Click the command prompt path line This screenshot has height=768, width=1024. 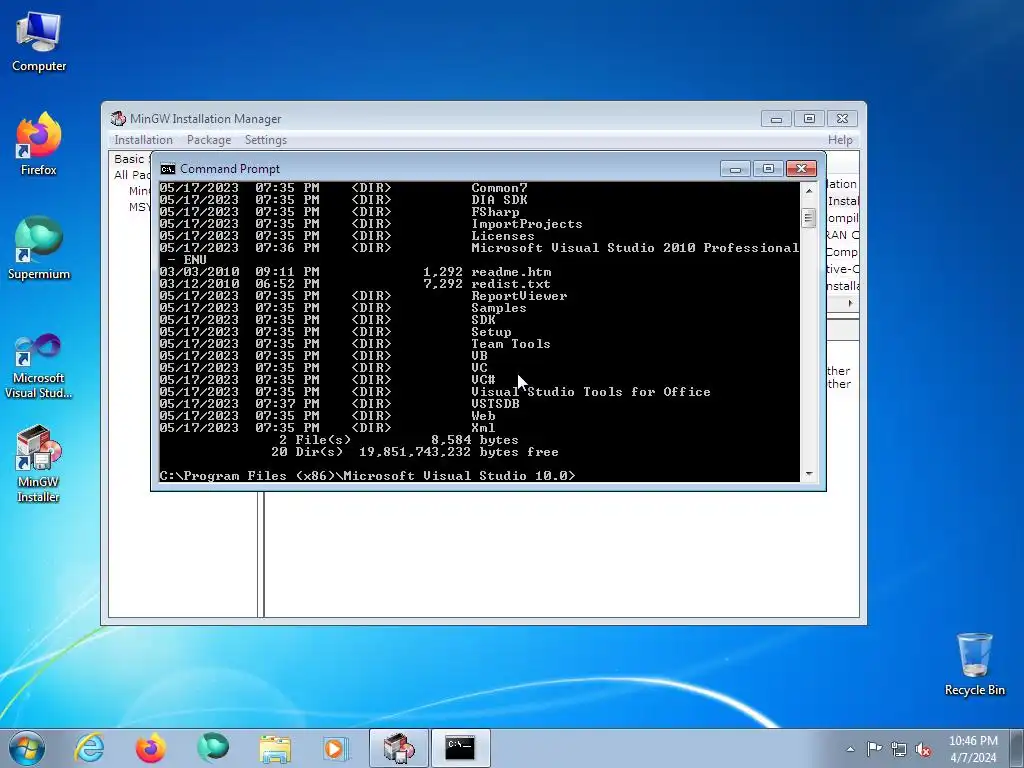tap(367, 476)
